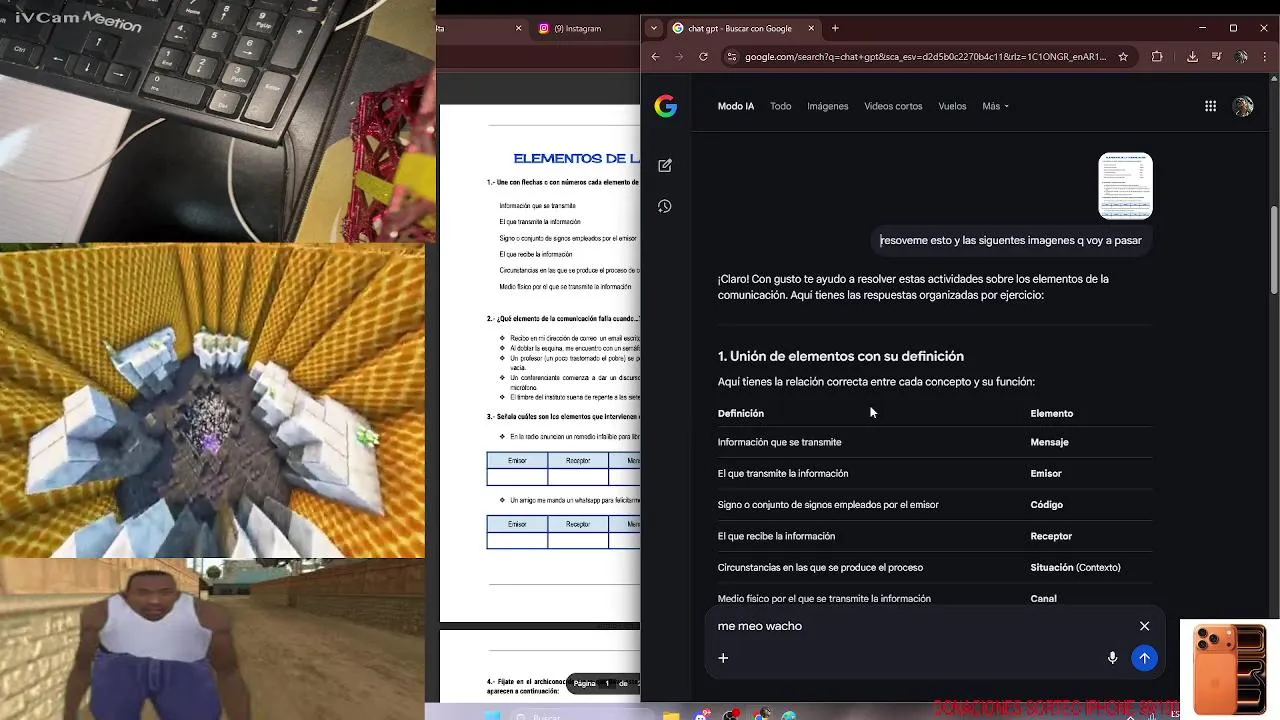Go back in Chrome
Image resolution: width=1280 pixels, height=720 pixels.
[655, 57]
